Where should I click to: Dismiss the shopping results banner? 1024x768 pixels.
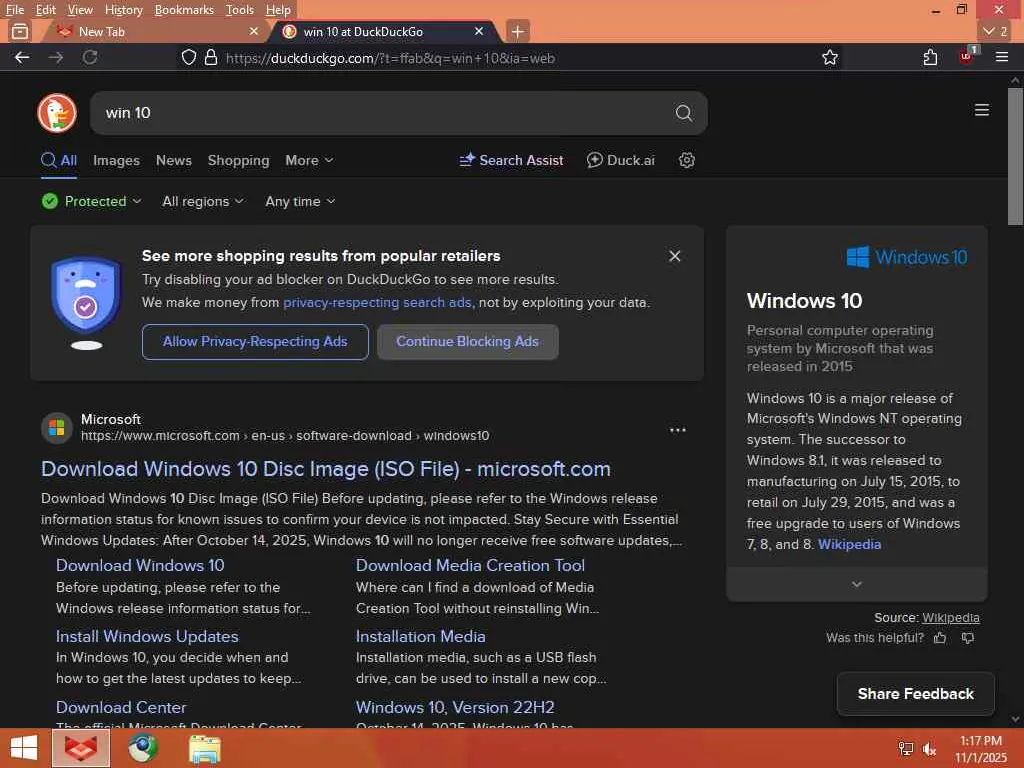[x=675, y=256]
